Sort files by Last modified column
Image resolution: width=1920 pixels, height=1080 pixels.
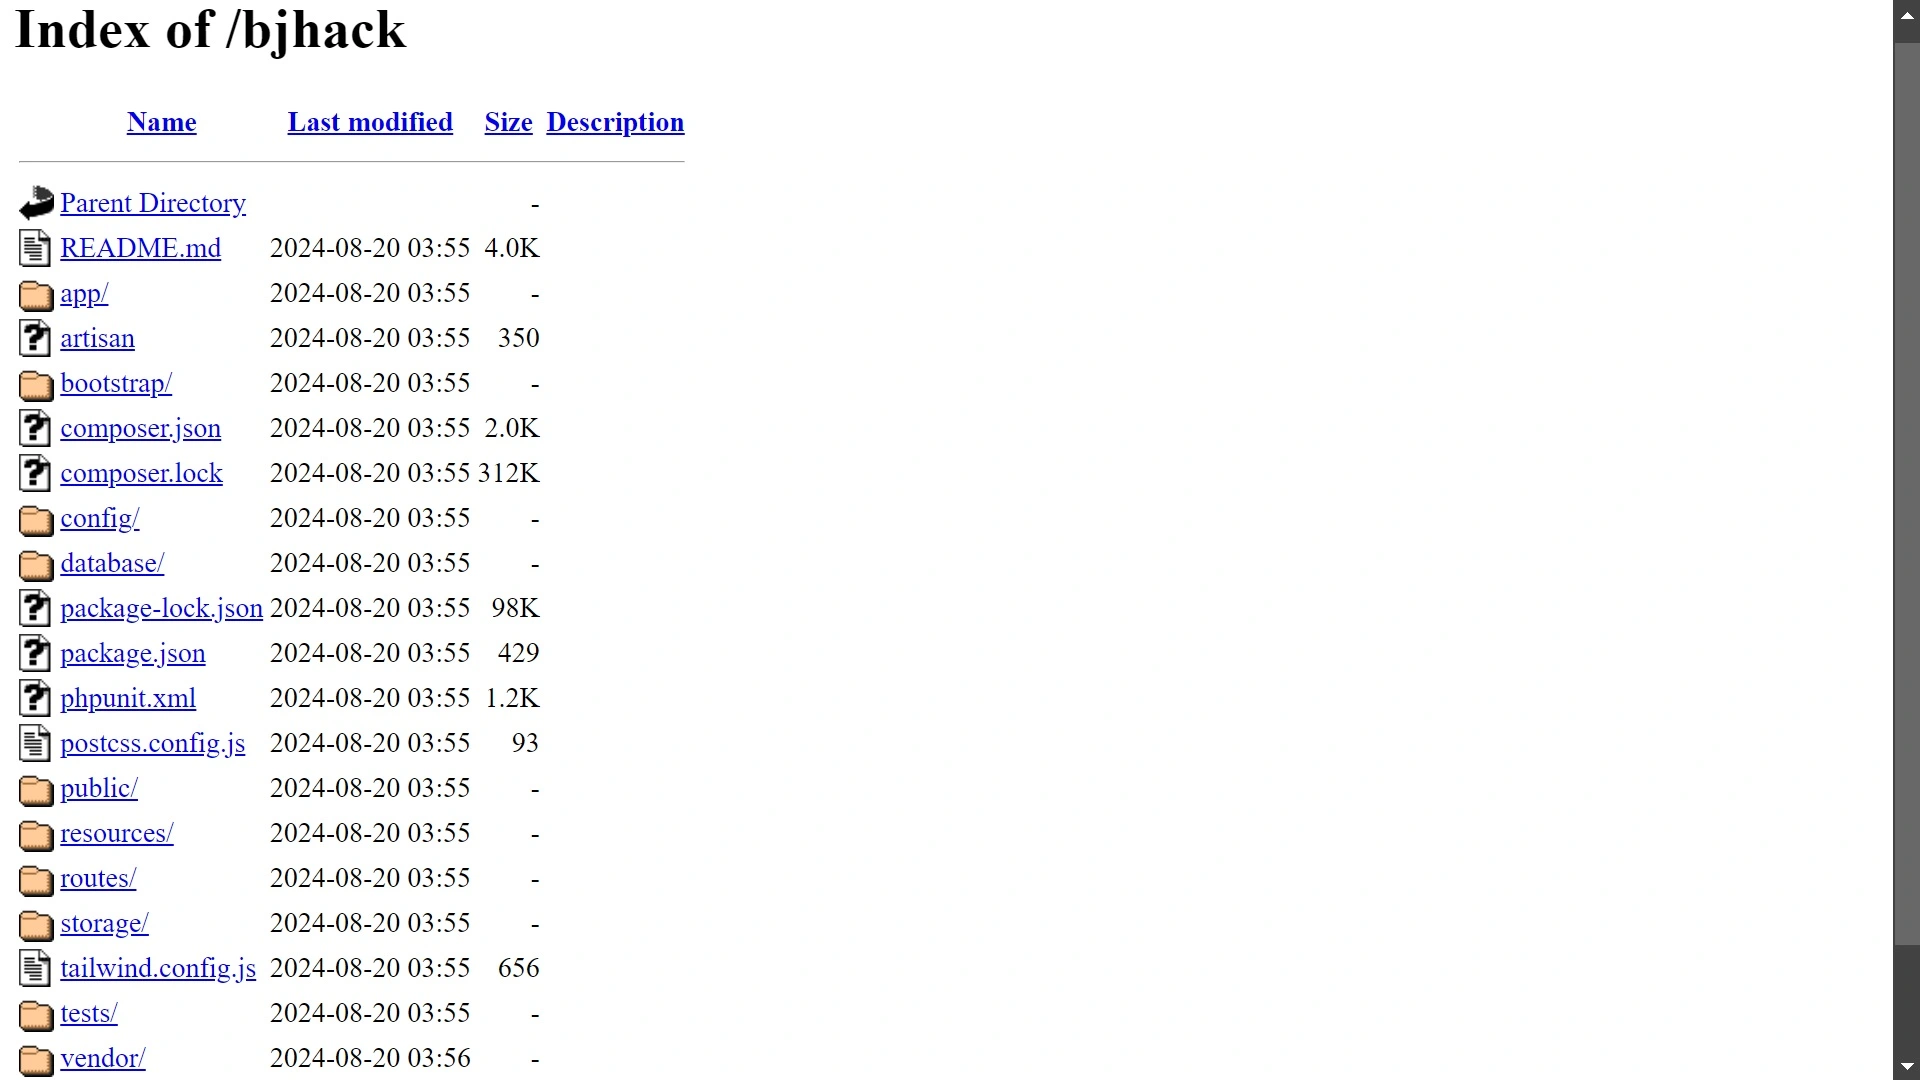coord(369,121)
